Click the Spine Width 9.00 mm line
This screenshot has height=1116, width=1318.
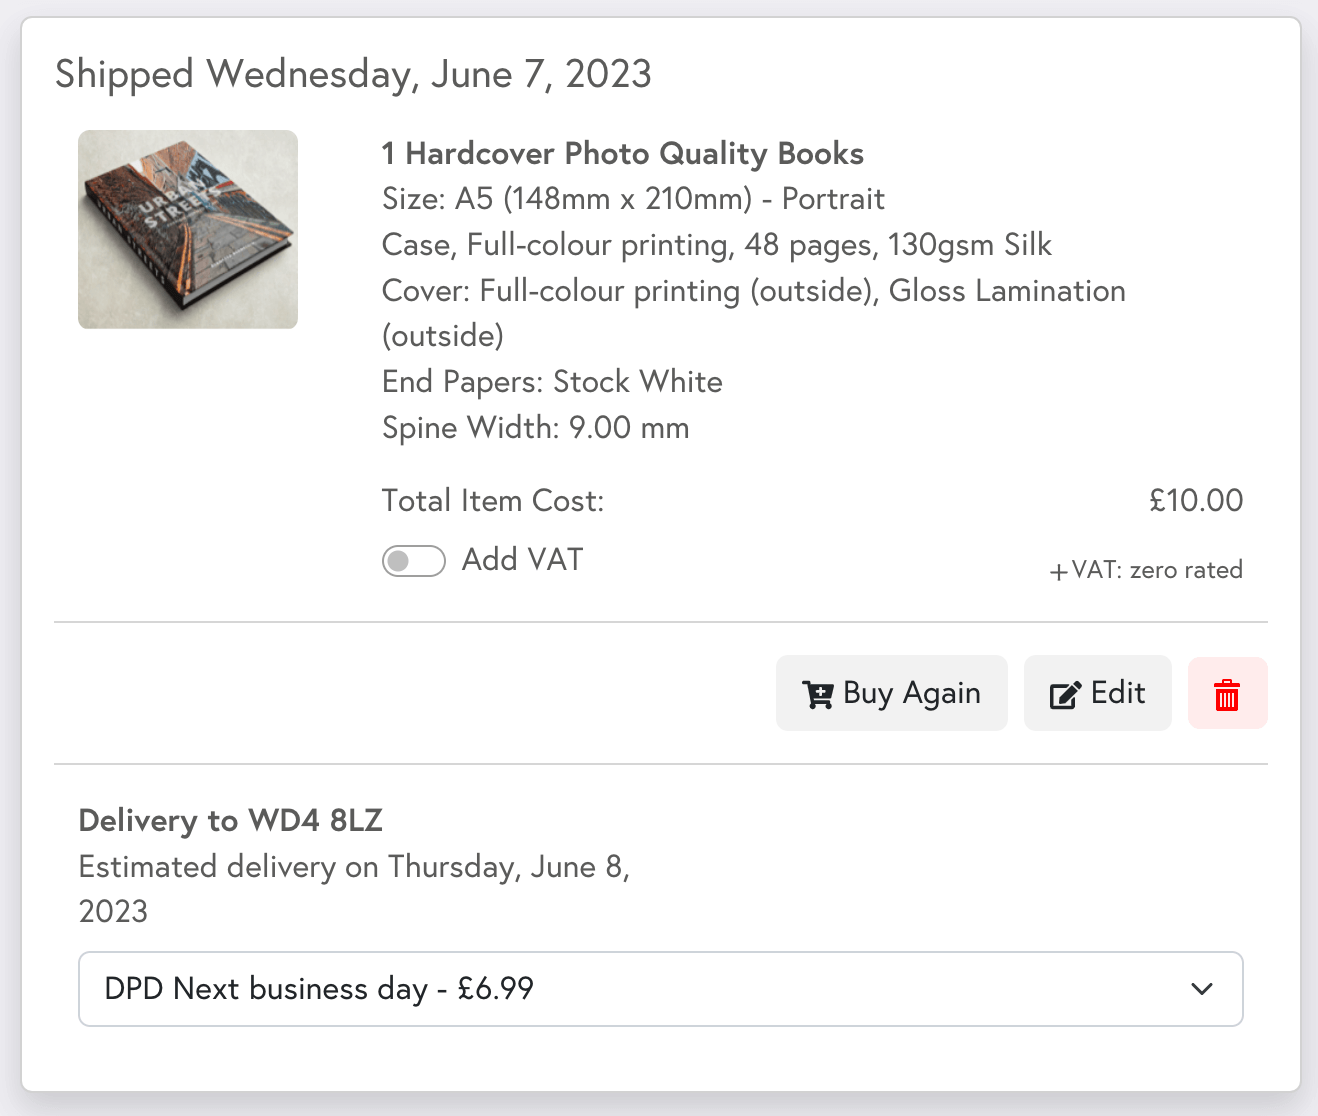click(535, 428)
